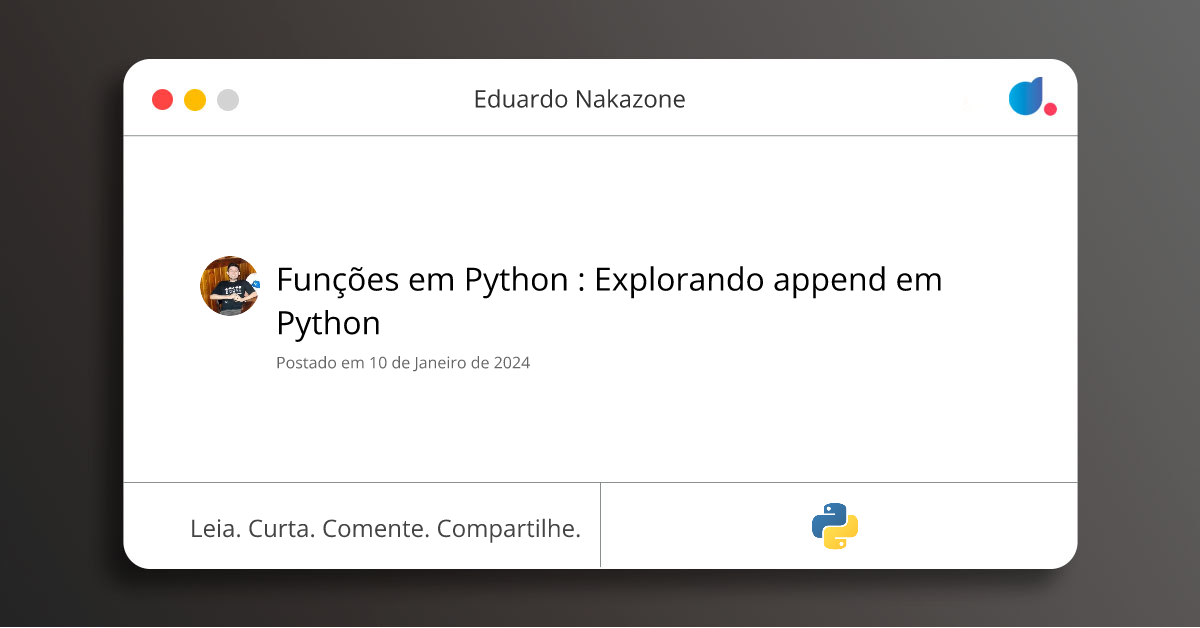Open the Python logo icon
The image size is (1200, 628).
click(x=835, y=526)
